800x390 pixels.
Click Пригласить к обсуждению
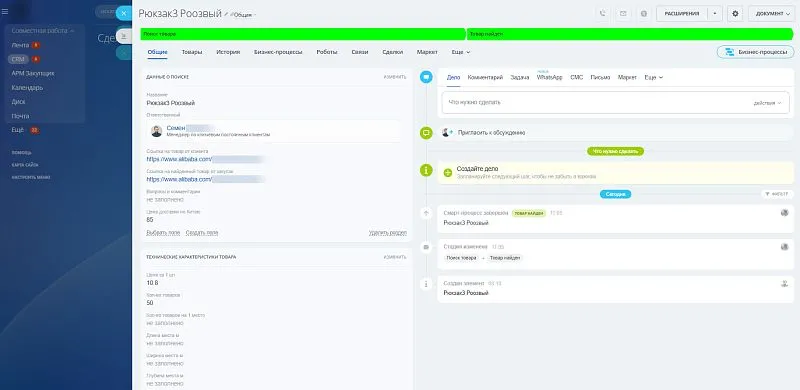491,133
